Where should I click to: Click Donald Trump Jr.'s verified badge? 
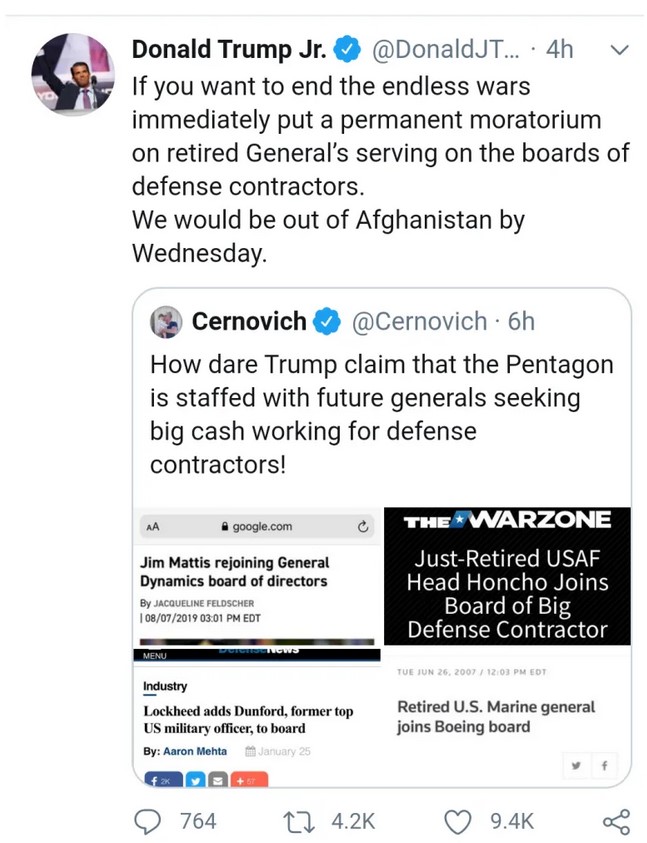[x=347, y=49]
